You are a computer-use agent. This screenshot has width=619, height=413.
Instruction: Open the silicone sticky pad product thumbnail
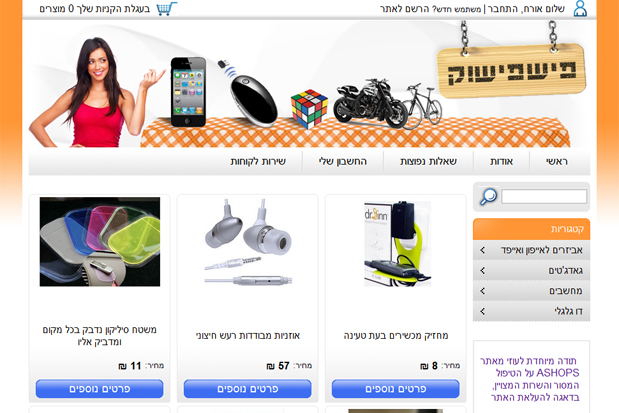100,242
